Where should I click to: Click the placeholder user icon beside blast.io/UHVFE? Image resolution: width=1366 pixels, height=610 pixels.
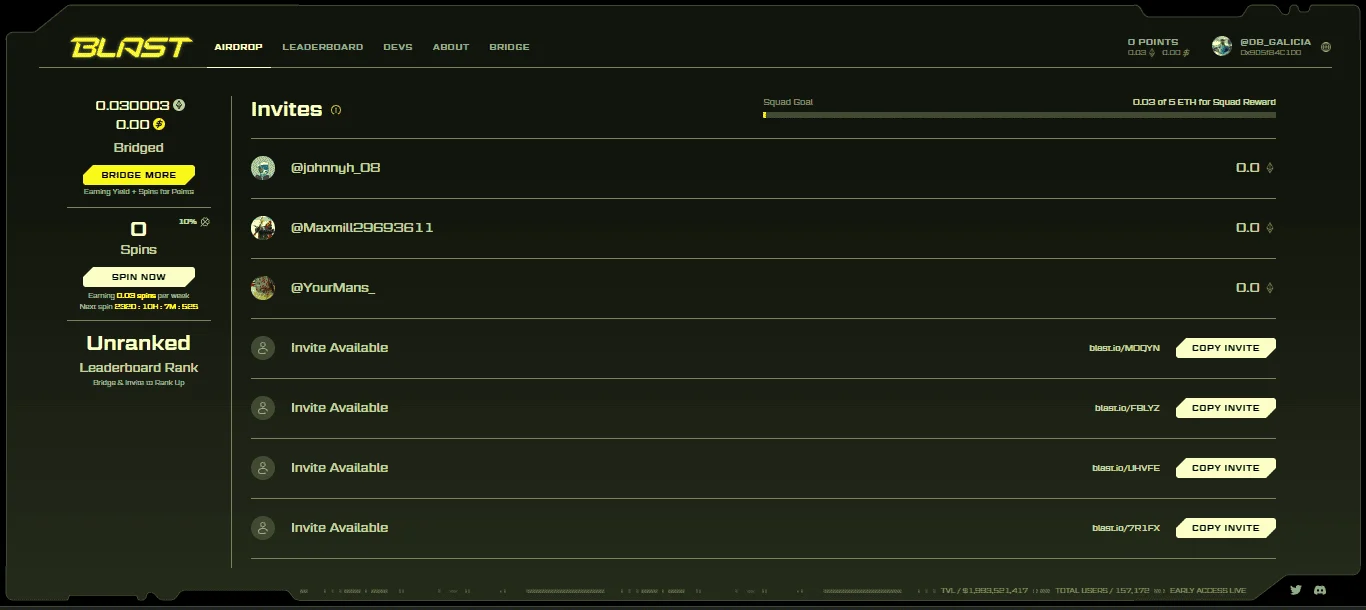click(x=263, y=468)
